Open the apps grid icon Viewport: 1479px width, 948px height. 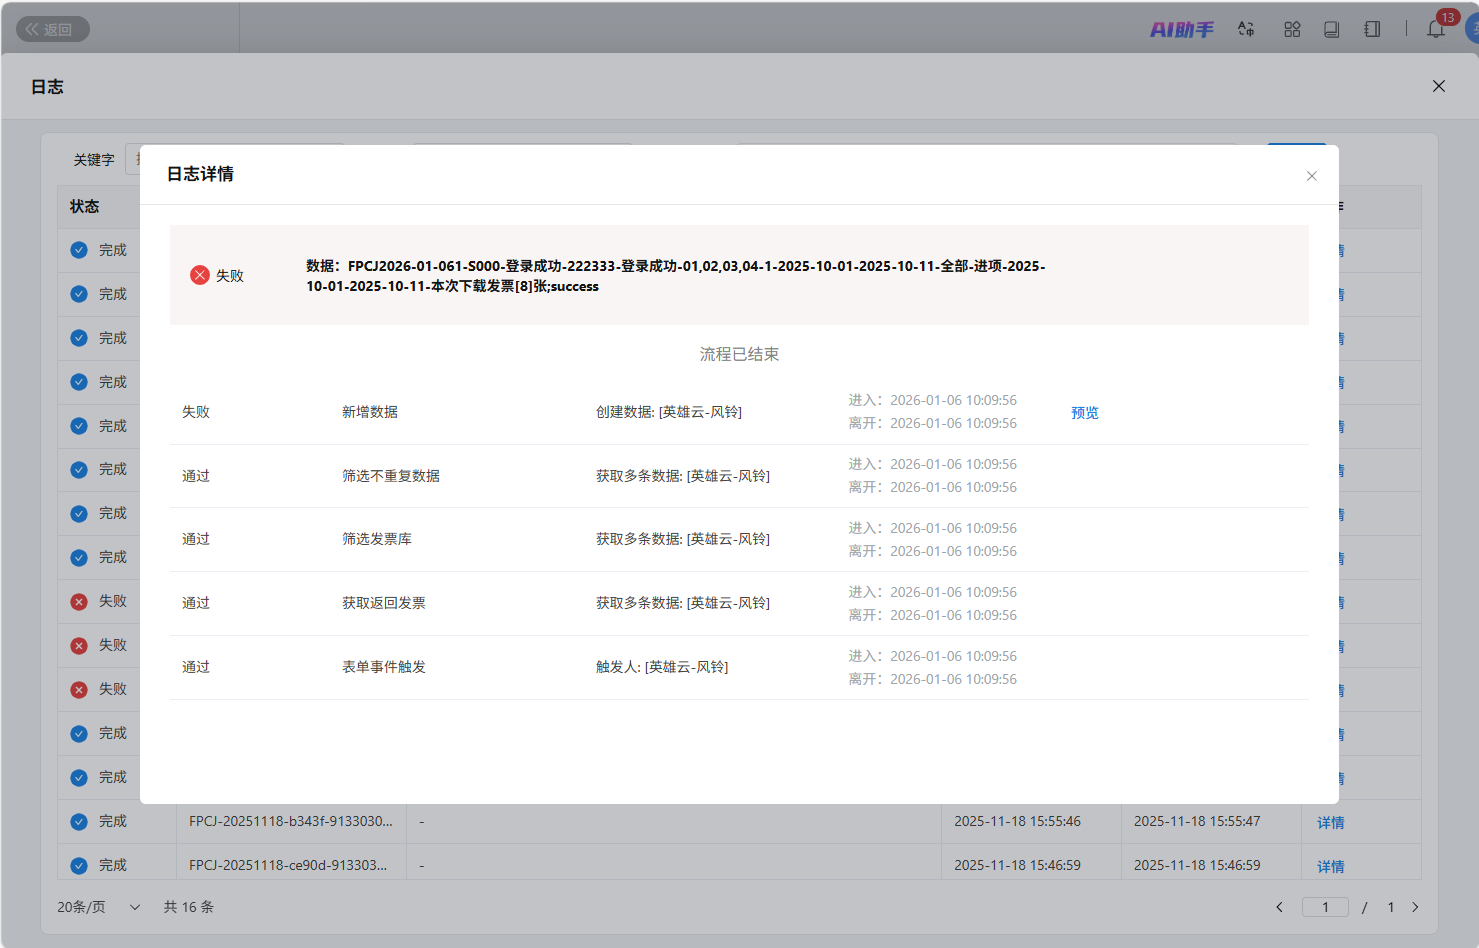(1292, 30)
